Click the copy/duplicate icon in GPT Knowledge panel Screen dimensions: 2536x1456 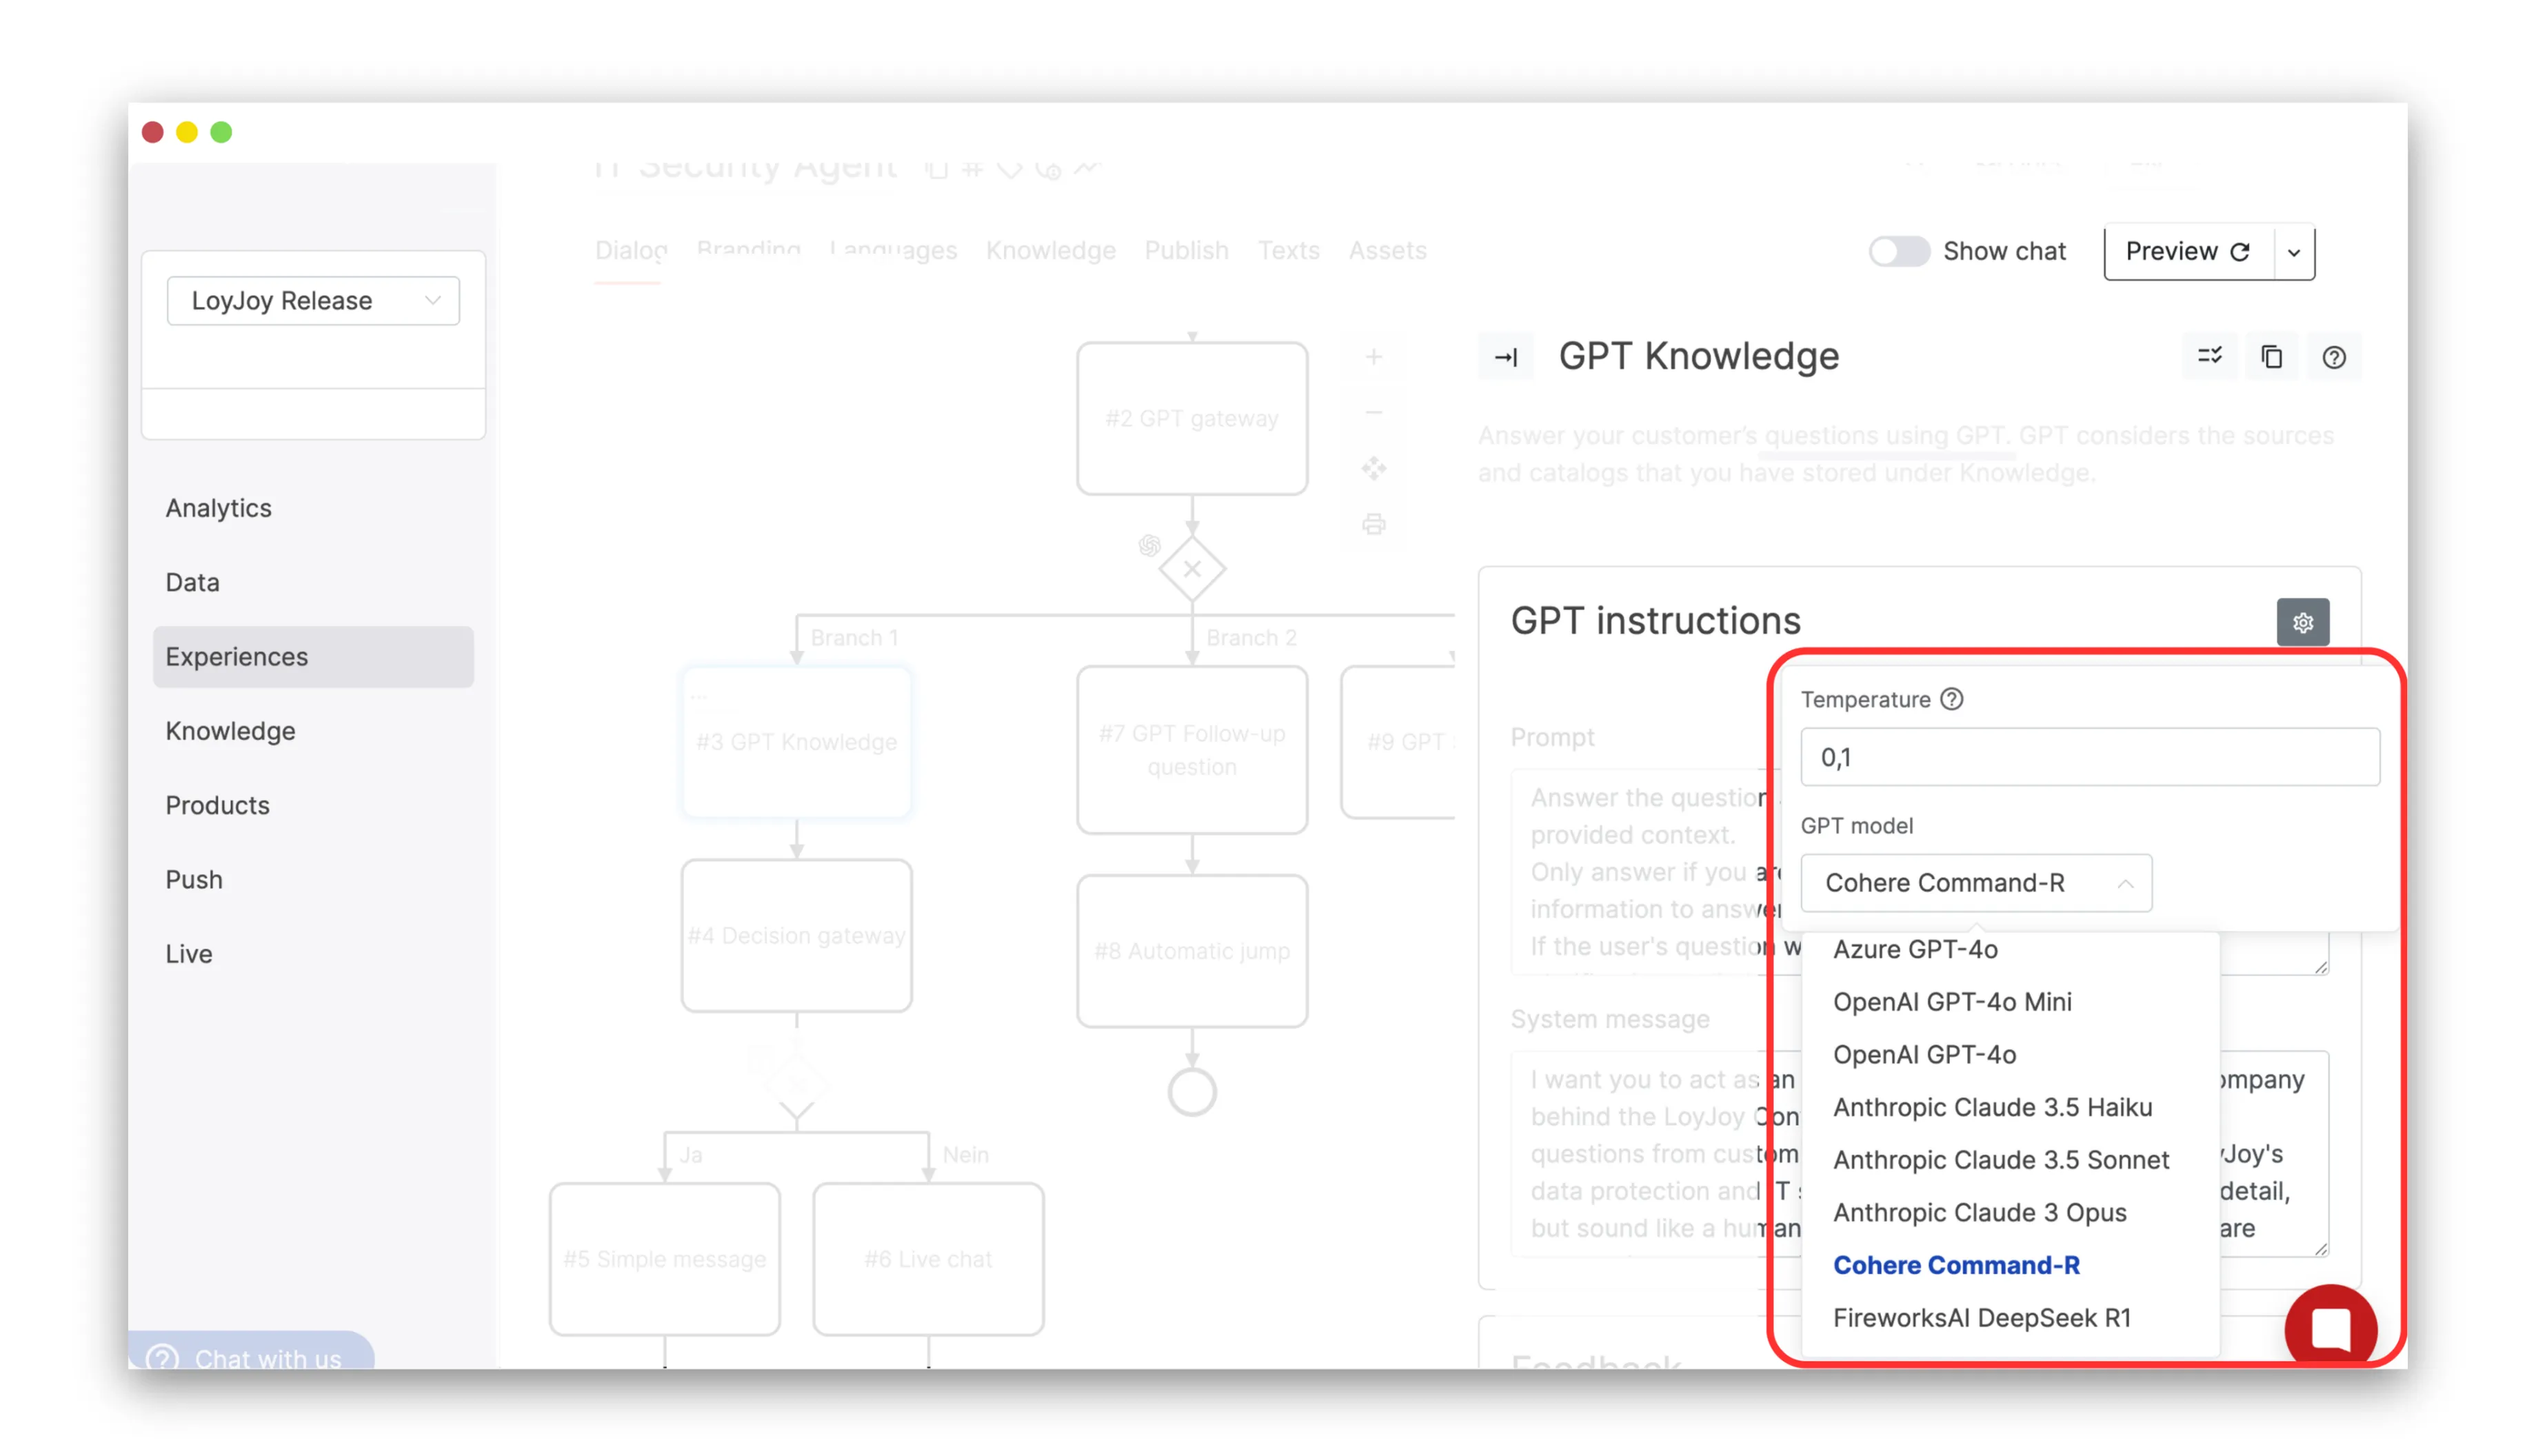click(x=2270, y=355)
